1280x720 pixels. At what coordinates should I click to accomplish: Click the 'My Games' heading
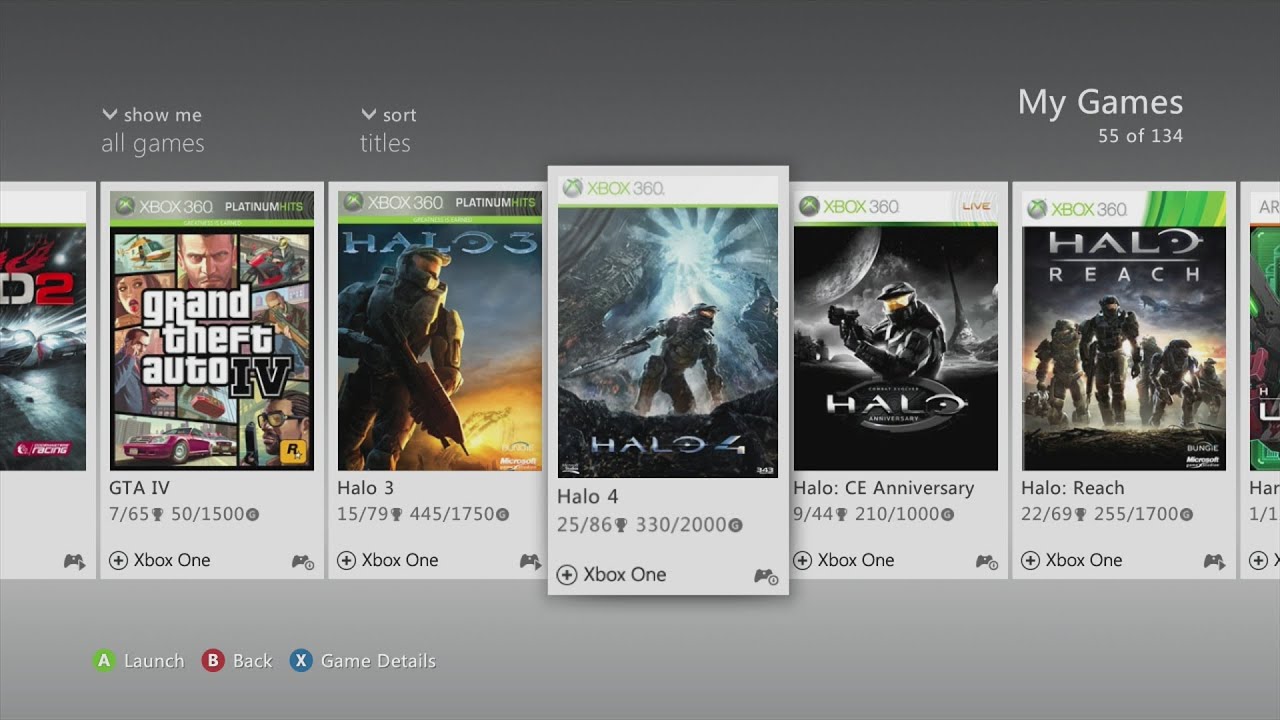click(x=1100, y=102)
